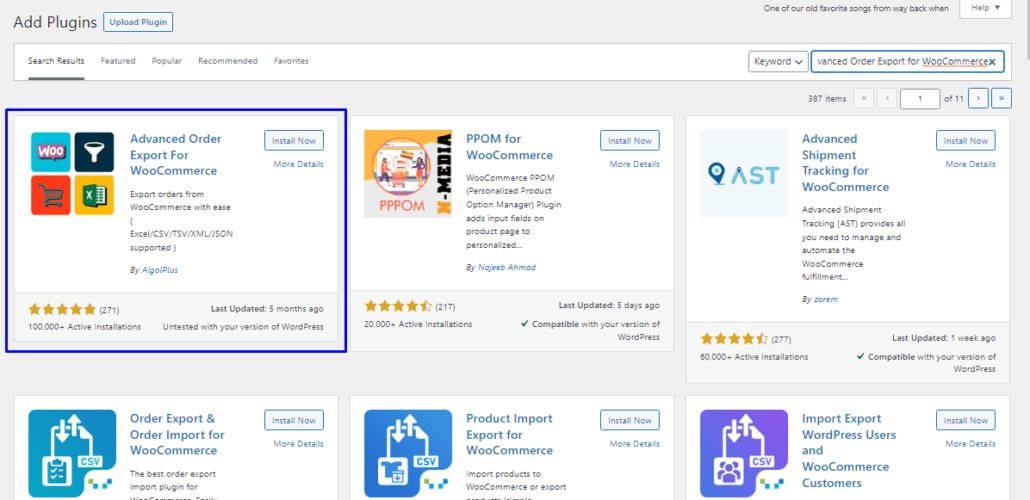Switch to the Search Results tab
The height and width of the screenshot is (500, 1030).
pyautogui.click(x=56, y=61)
